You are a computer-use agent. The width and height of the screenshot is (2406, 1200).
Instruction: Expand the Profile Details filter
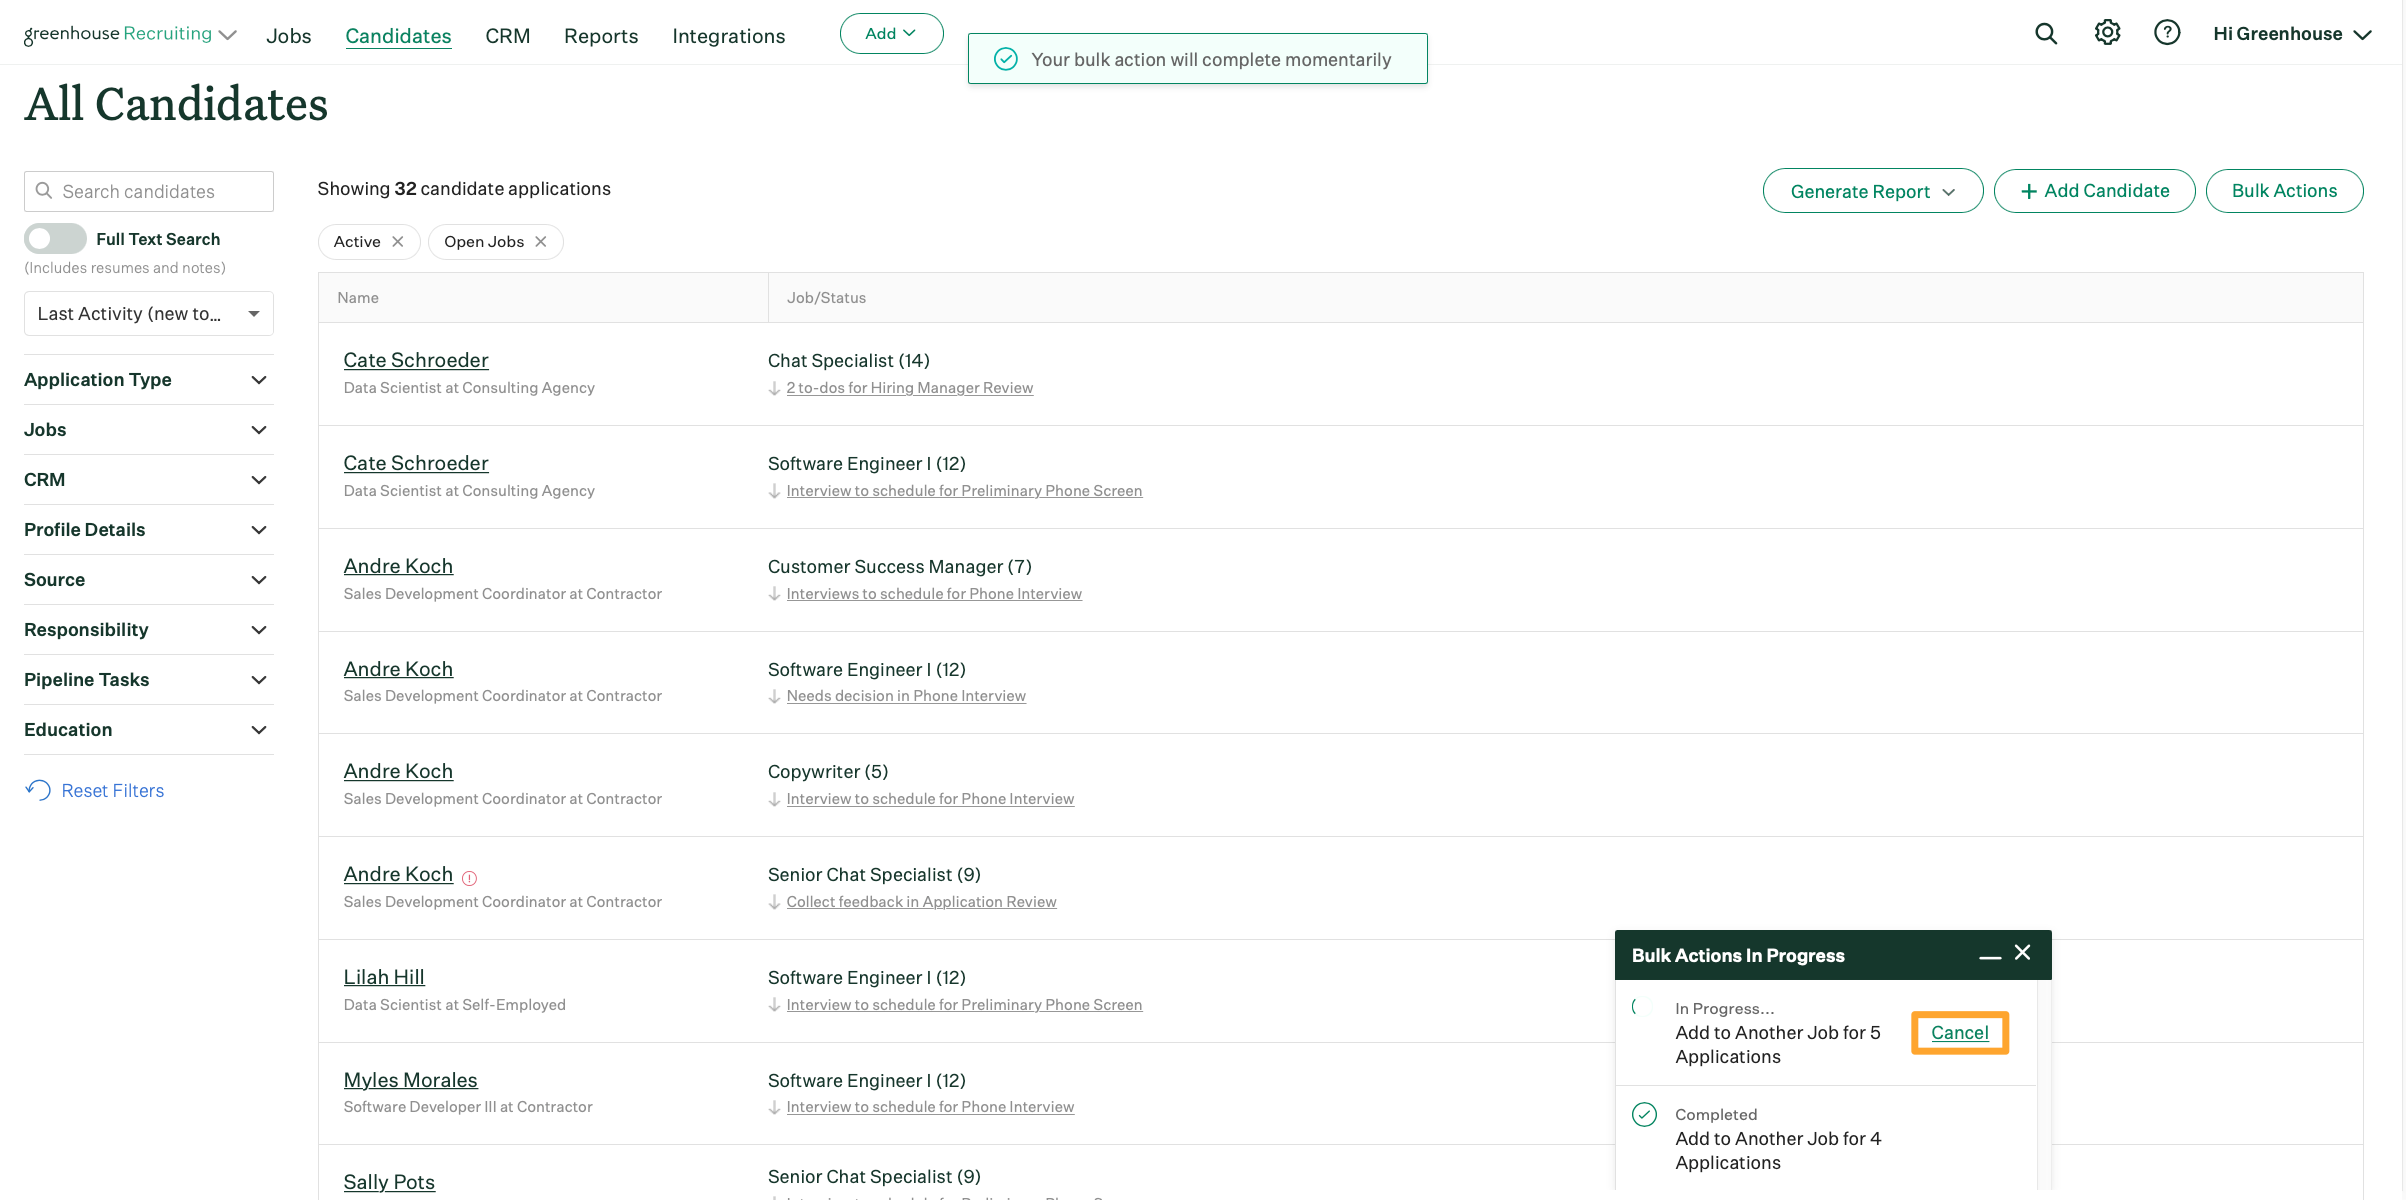tap(149, 530)
